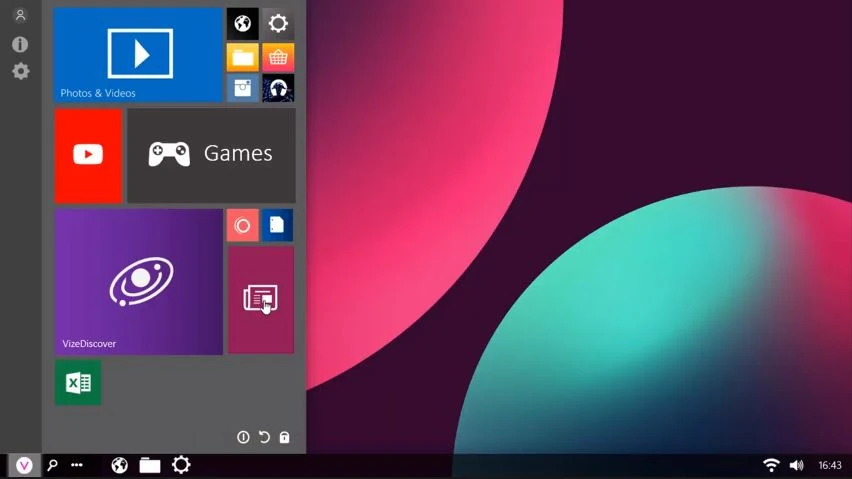
Task: Launch the globe browser from taskbar
Action: 120,465
